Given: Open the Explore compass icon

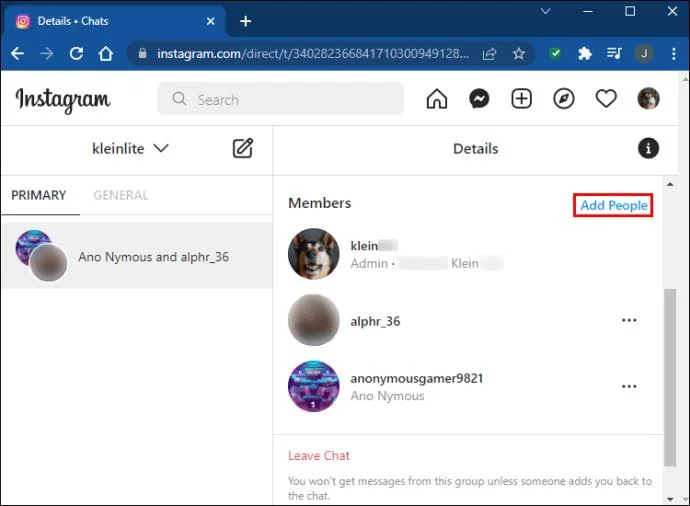Looking at the screenshot, I should coord(564,99).
